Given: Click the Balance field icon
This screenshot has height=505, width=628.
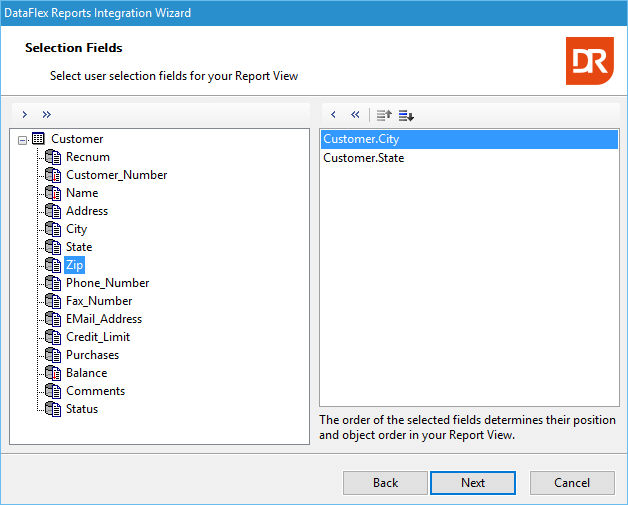Looking at the screenshot, I should [x=53, y=373].
